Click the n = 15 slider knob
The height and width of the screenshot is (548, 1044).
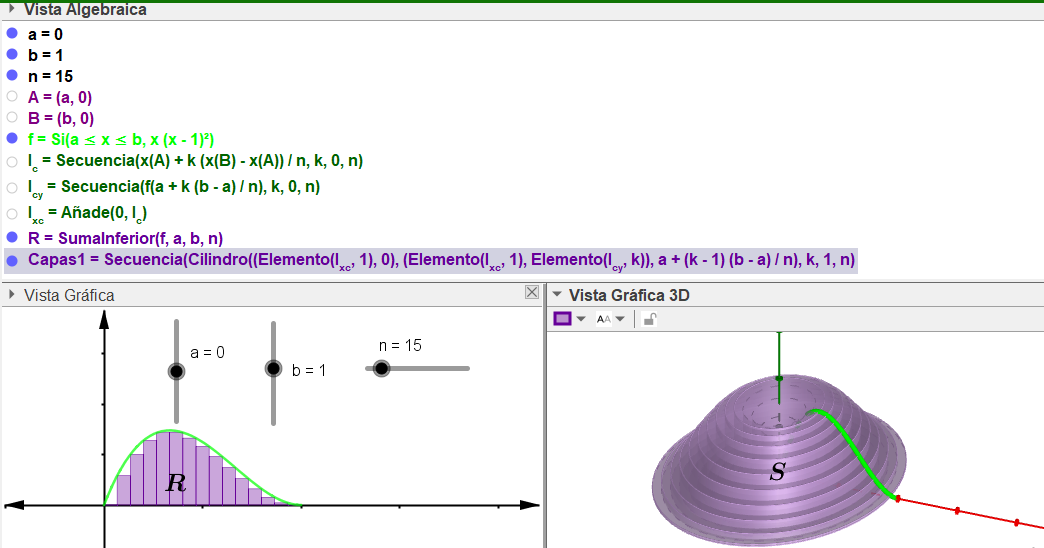381,368
